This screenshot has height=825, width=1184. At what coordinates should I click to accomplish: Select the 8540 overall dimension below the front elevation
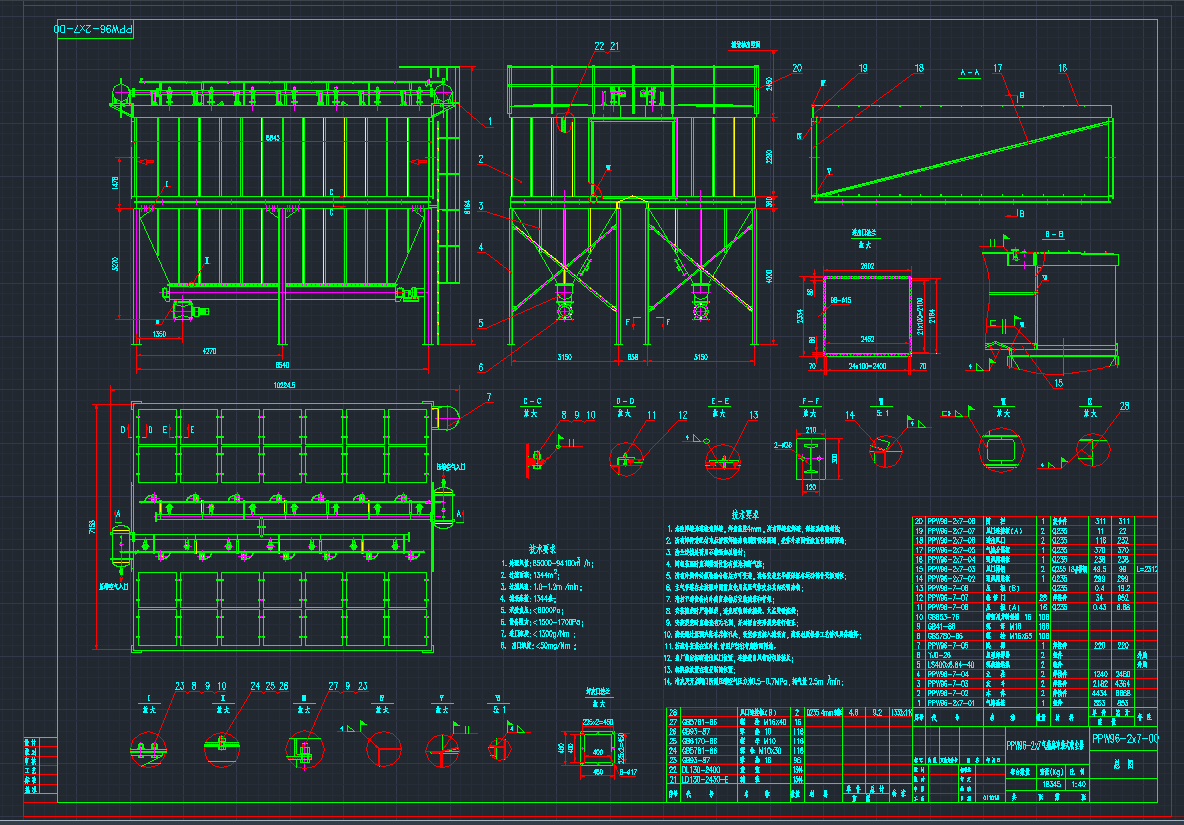coord(282,365)
